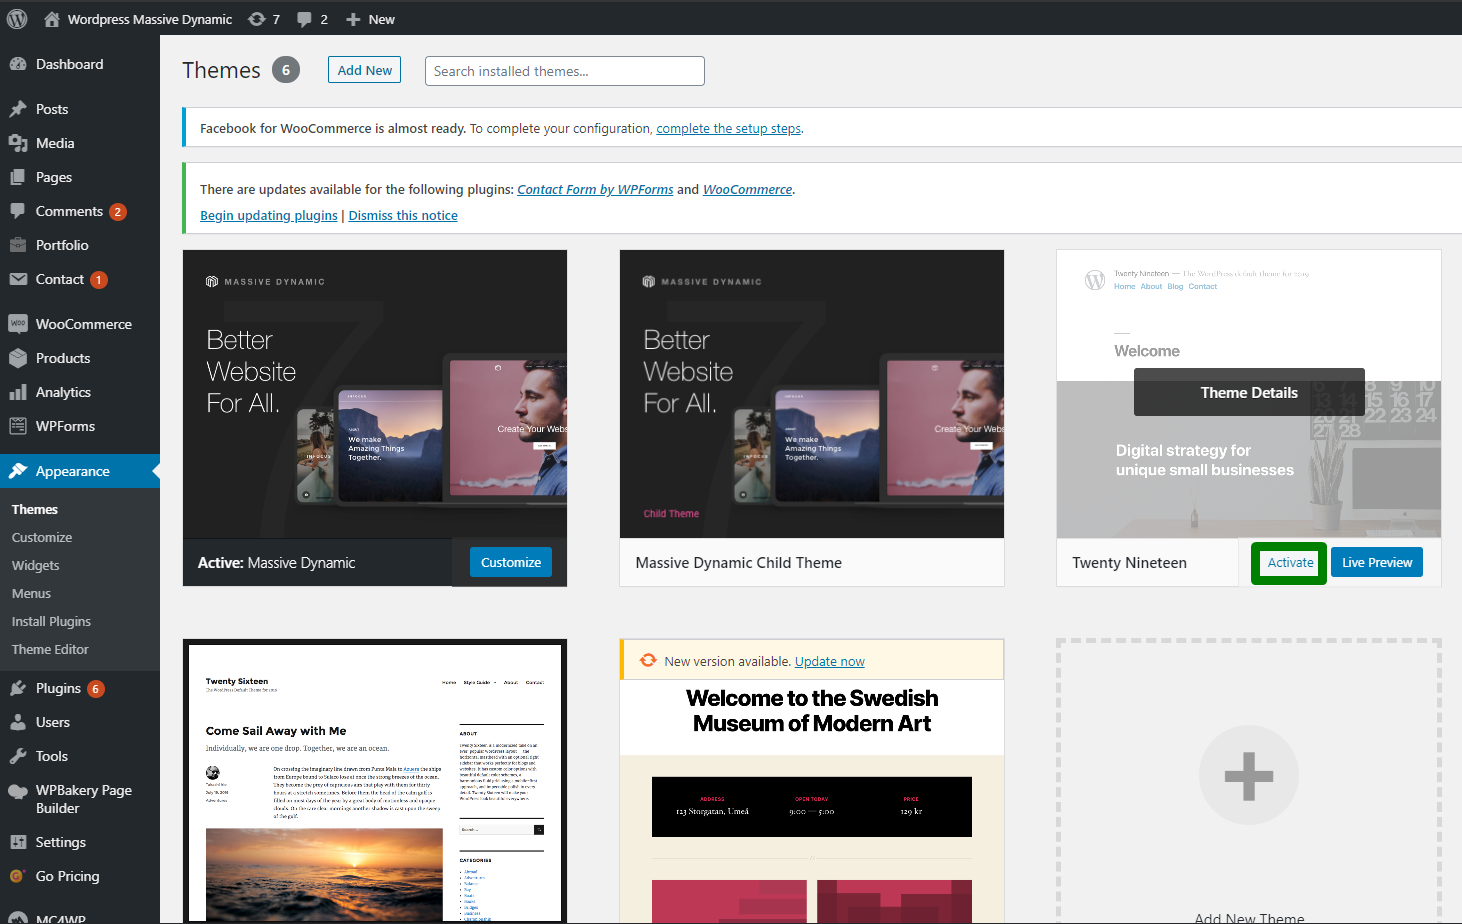
Task: Open the Twenty Sixteen theme screenshot
Action: tap(375, 781)
